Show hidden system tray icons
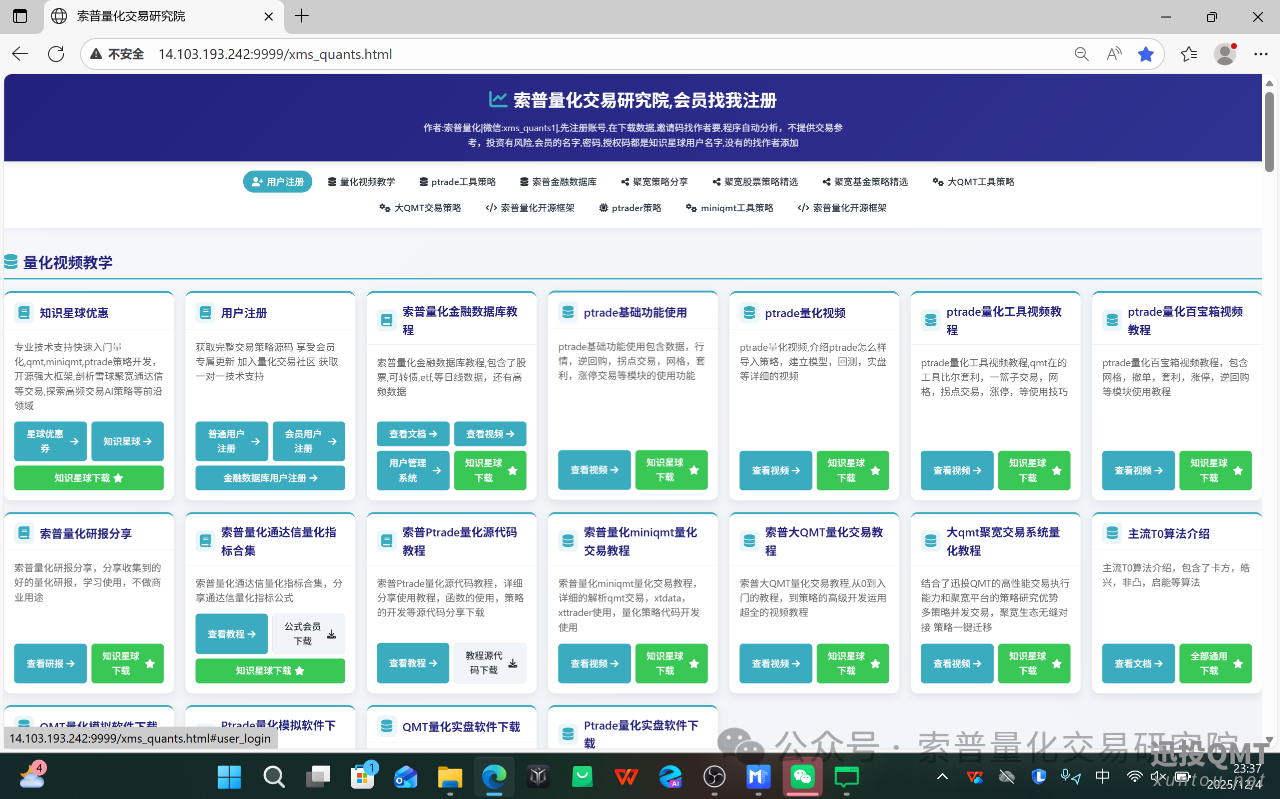Viewport: 1280px width, 799px height. pos(942,777)
